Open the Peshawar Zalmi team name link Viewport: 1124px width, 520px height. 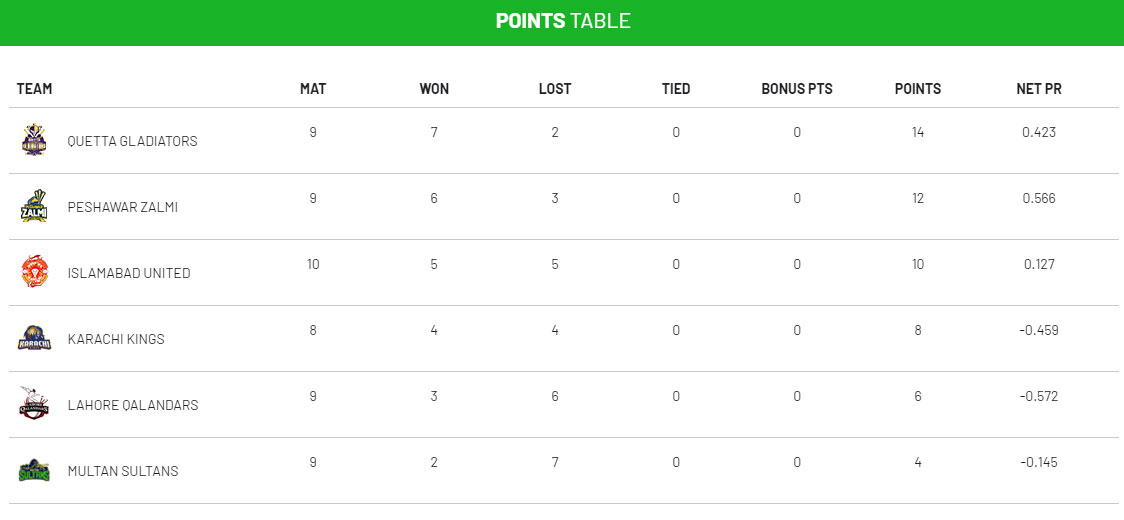tap(122, 207)
